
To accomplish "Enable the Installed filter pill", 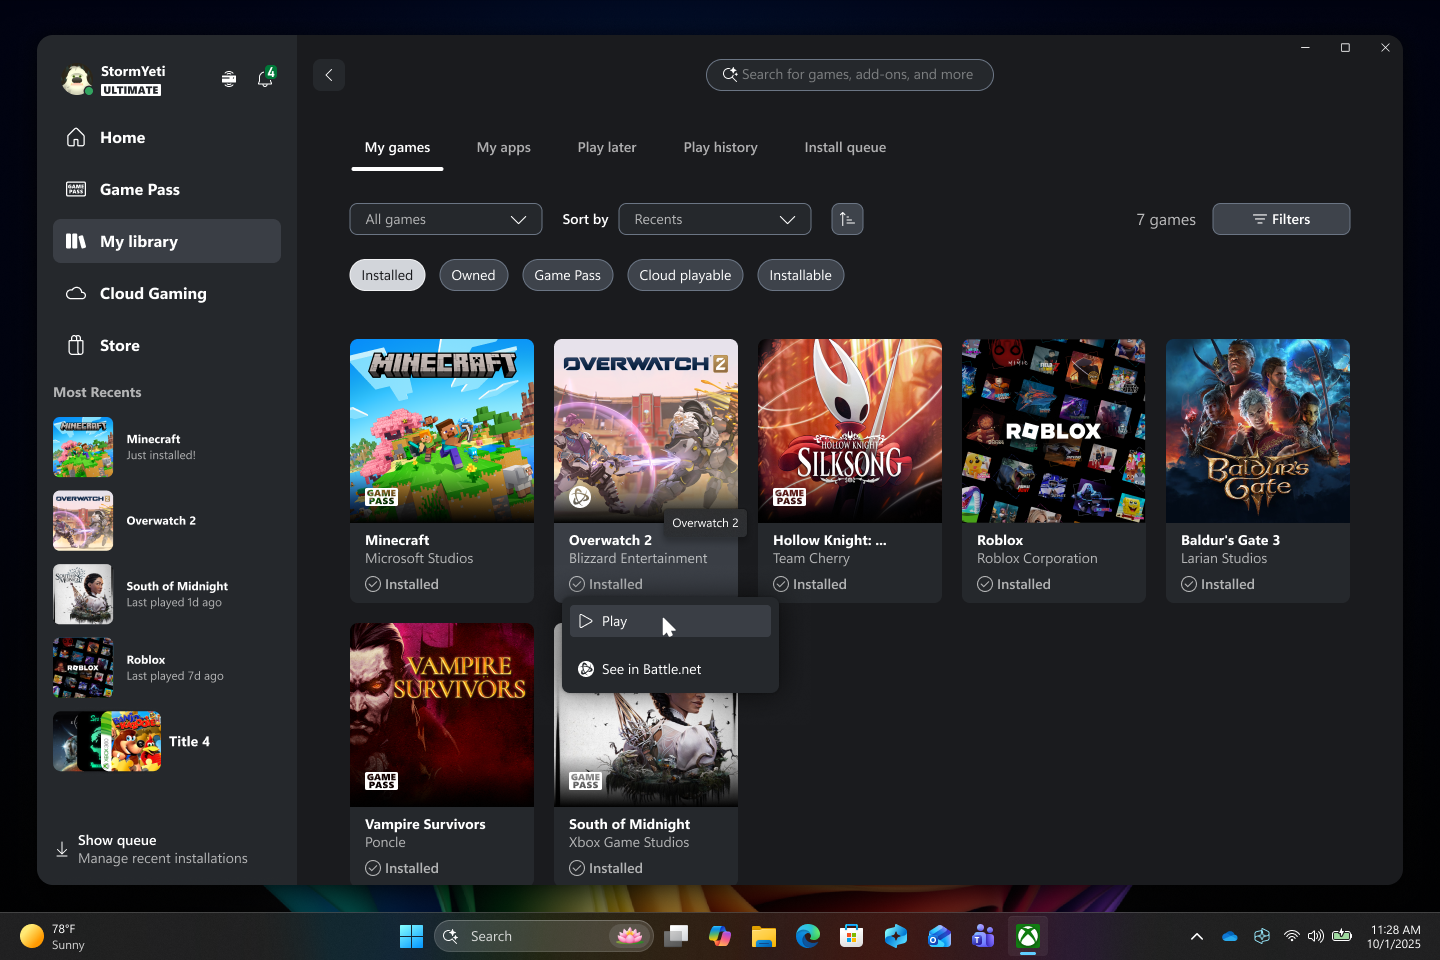I will [387, 275].
